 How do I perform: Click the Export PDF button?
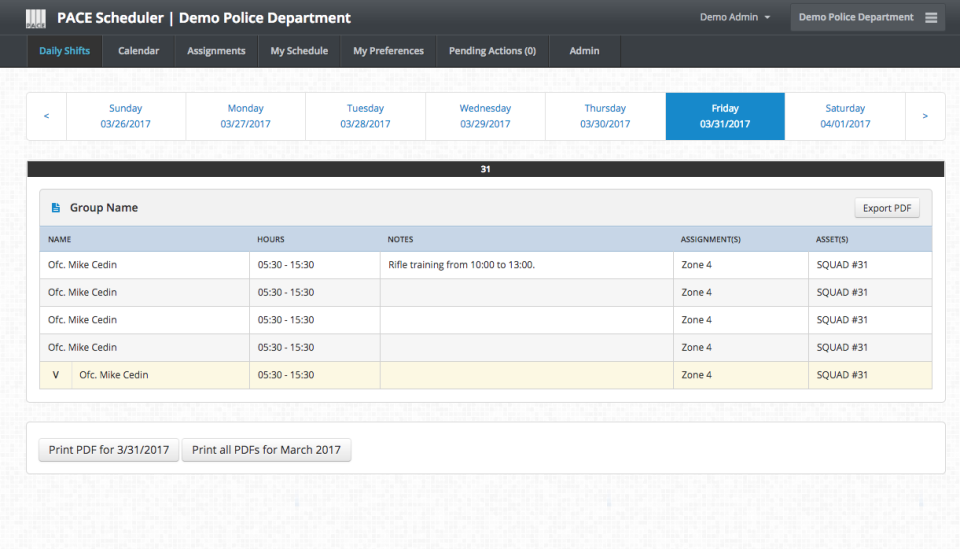point(887,208)
